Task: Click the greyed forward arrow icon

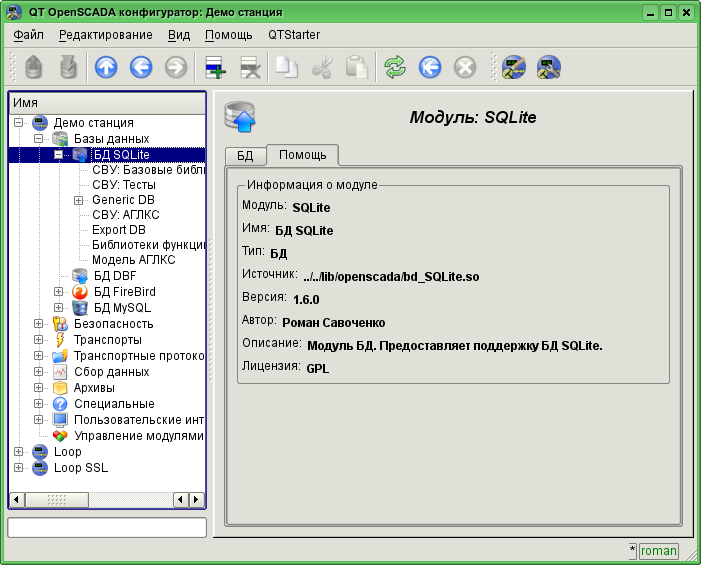Action: [176, 67]
